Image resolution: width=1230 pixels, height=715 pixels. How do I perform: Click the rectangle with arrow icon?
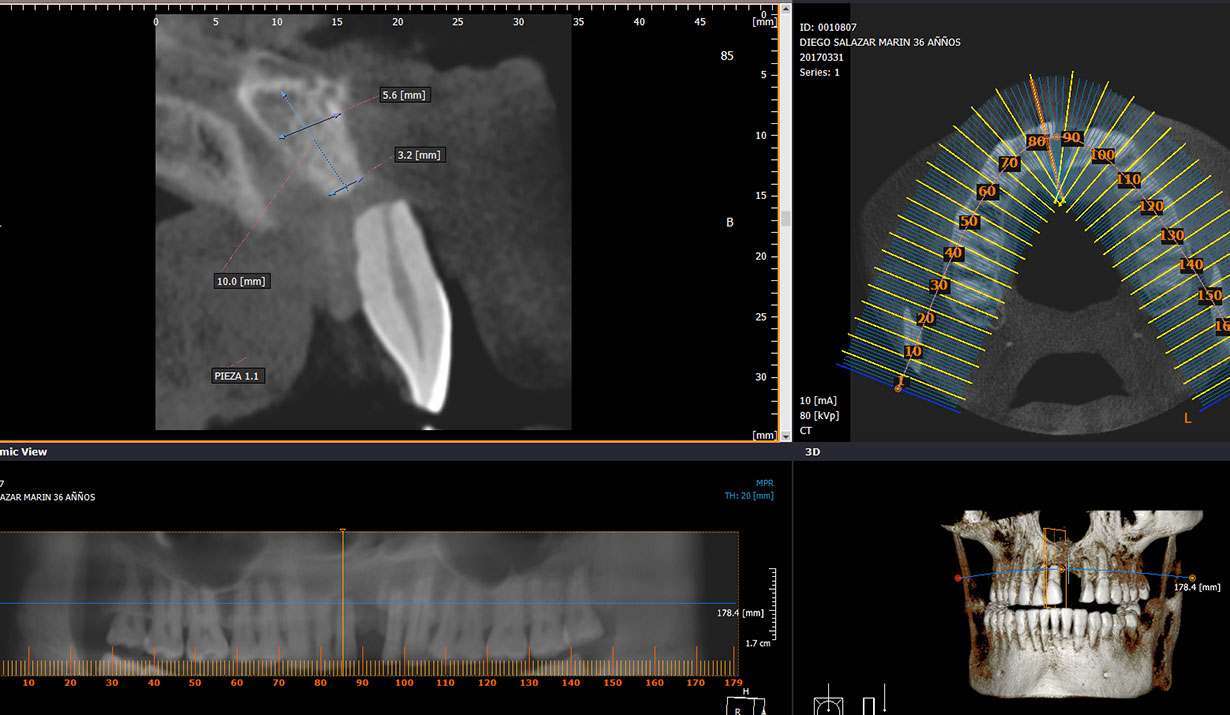(868, 706)
